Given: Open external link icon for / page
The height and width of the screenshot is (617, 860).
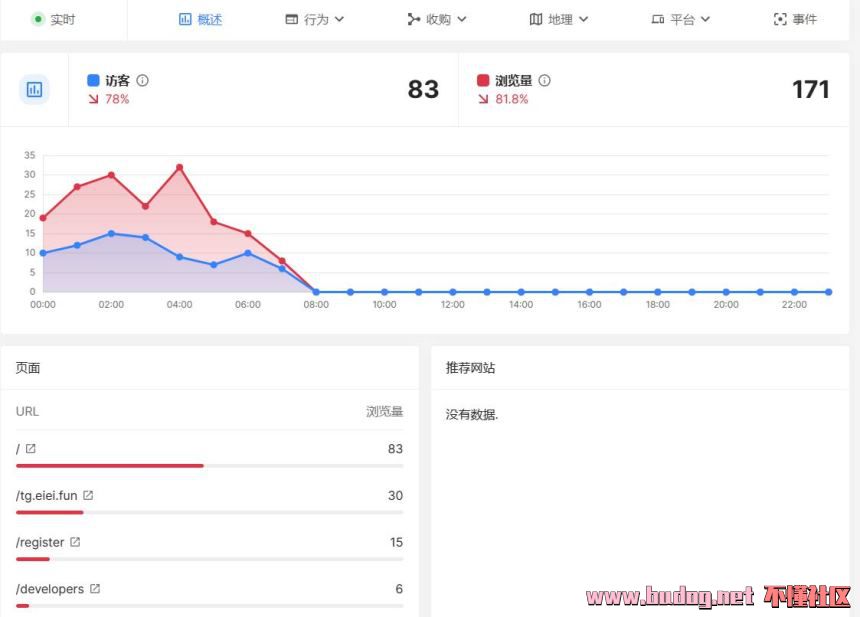Looking at the screenshot, I should (31, 449).
